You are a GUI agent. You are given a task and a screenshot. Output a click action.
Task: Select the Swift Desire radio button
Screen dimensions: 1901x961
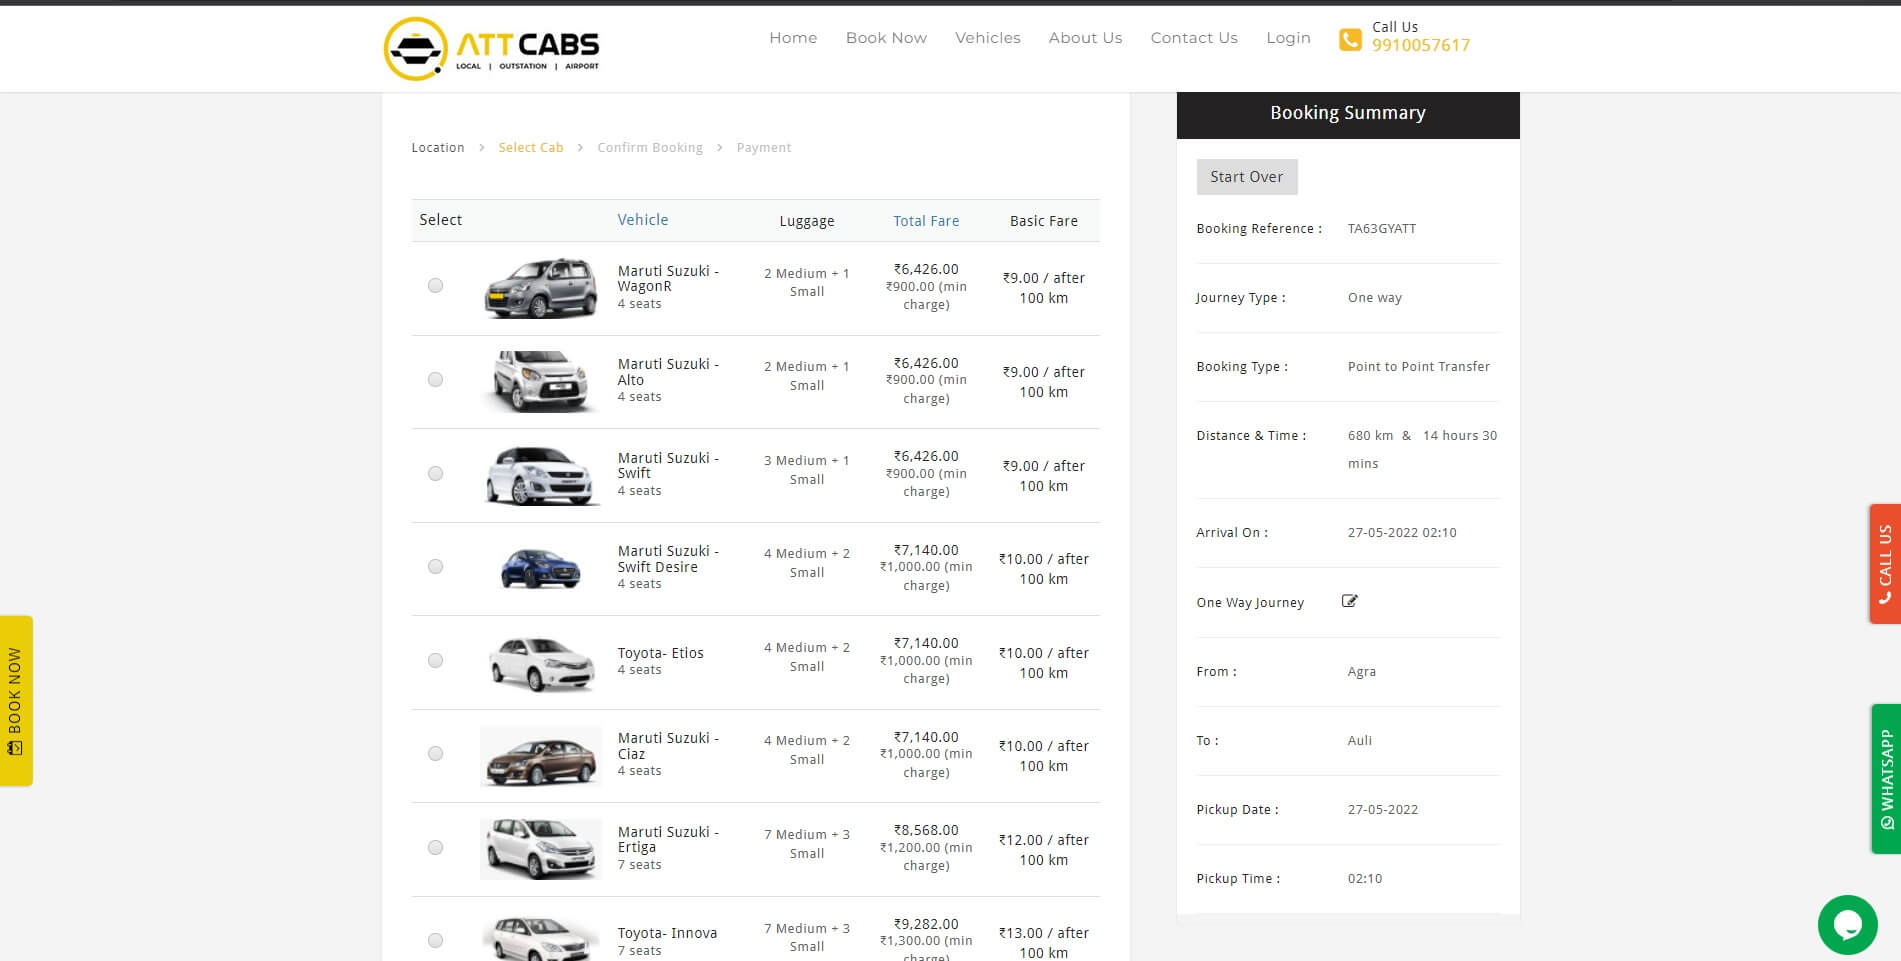pos(435,567)
